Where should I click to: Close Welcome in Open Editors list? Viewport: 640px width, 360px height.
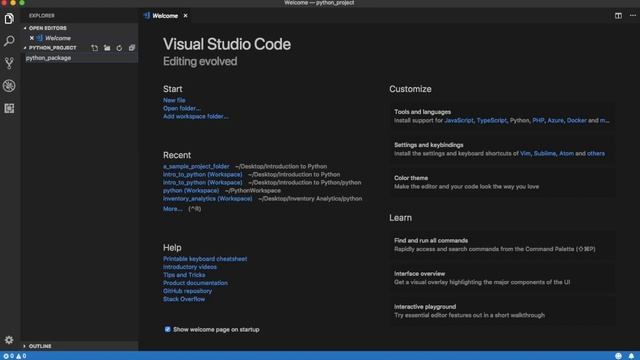tap(31, 38)
